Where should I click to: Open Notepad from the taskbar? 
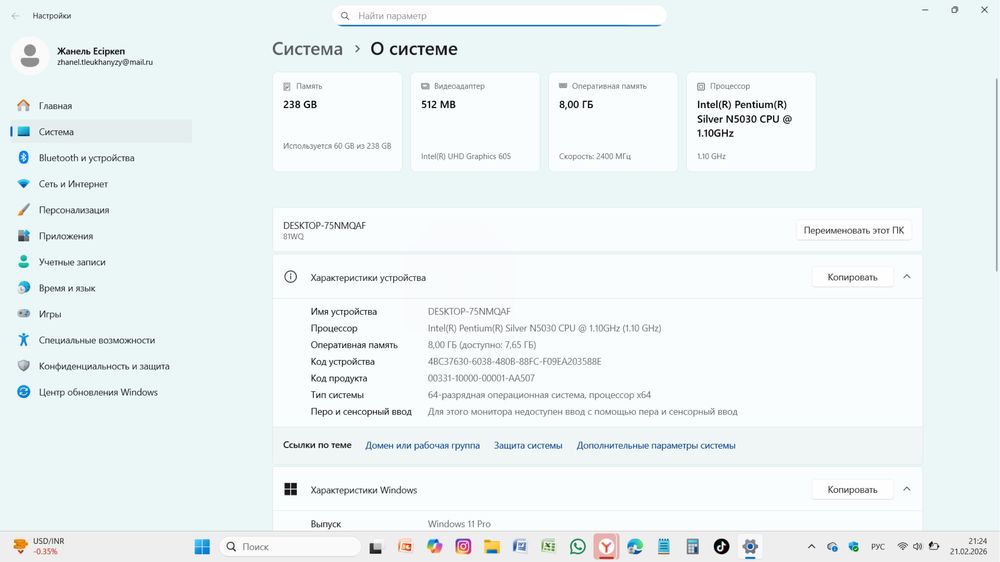(664, 547)
